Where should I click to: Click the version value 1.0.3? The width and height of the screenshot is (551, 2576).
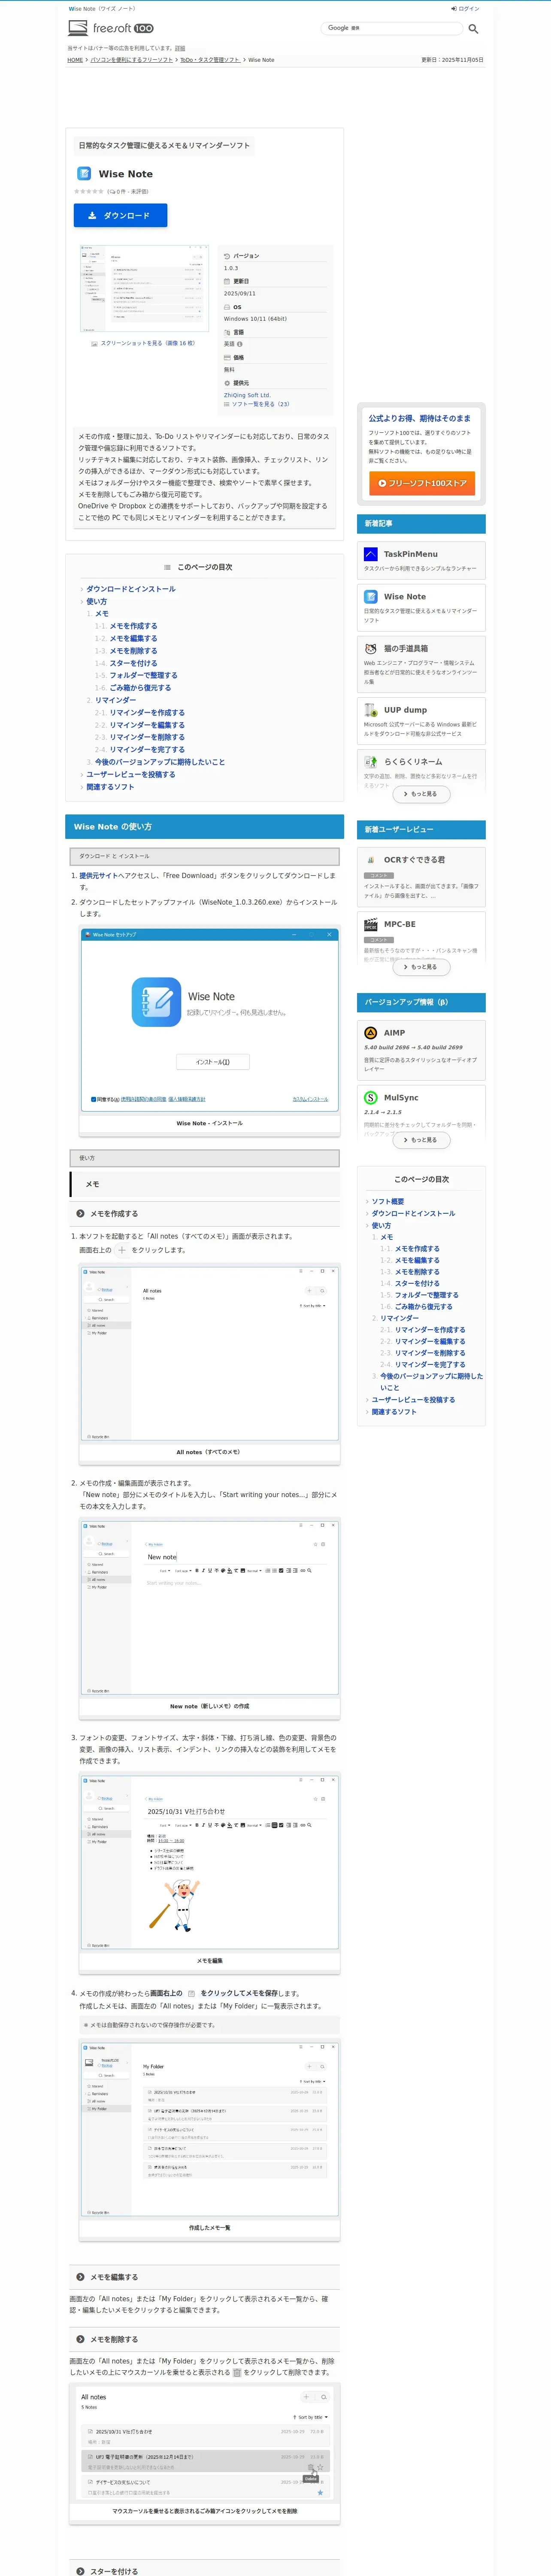coord(231,268)
